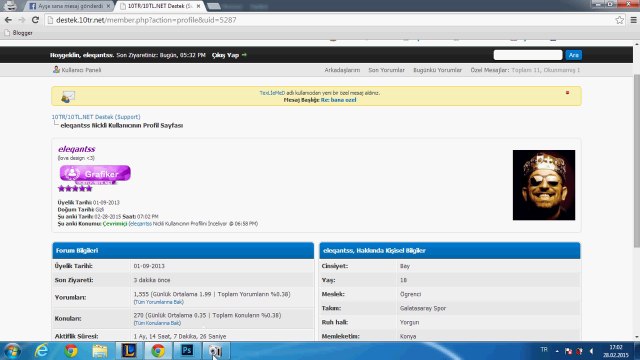Click Galatasaray Spor team value
The height and width of the screenshot is (360, 640).
coord(423,308)
